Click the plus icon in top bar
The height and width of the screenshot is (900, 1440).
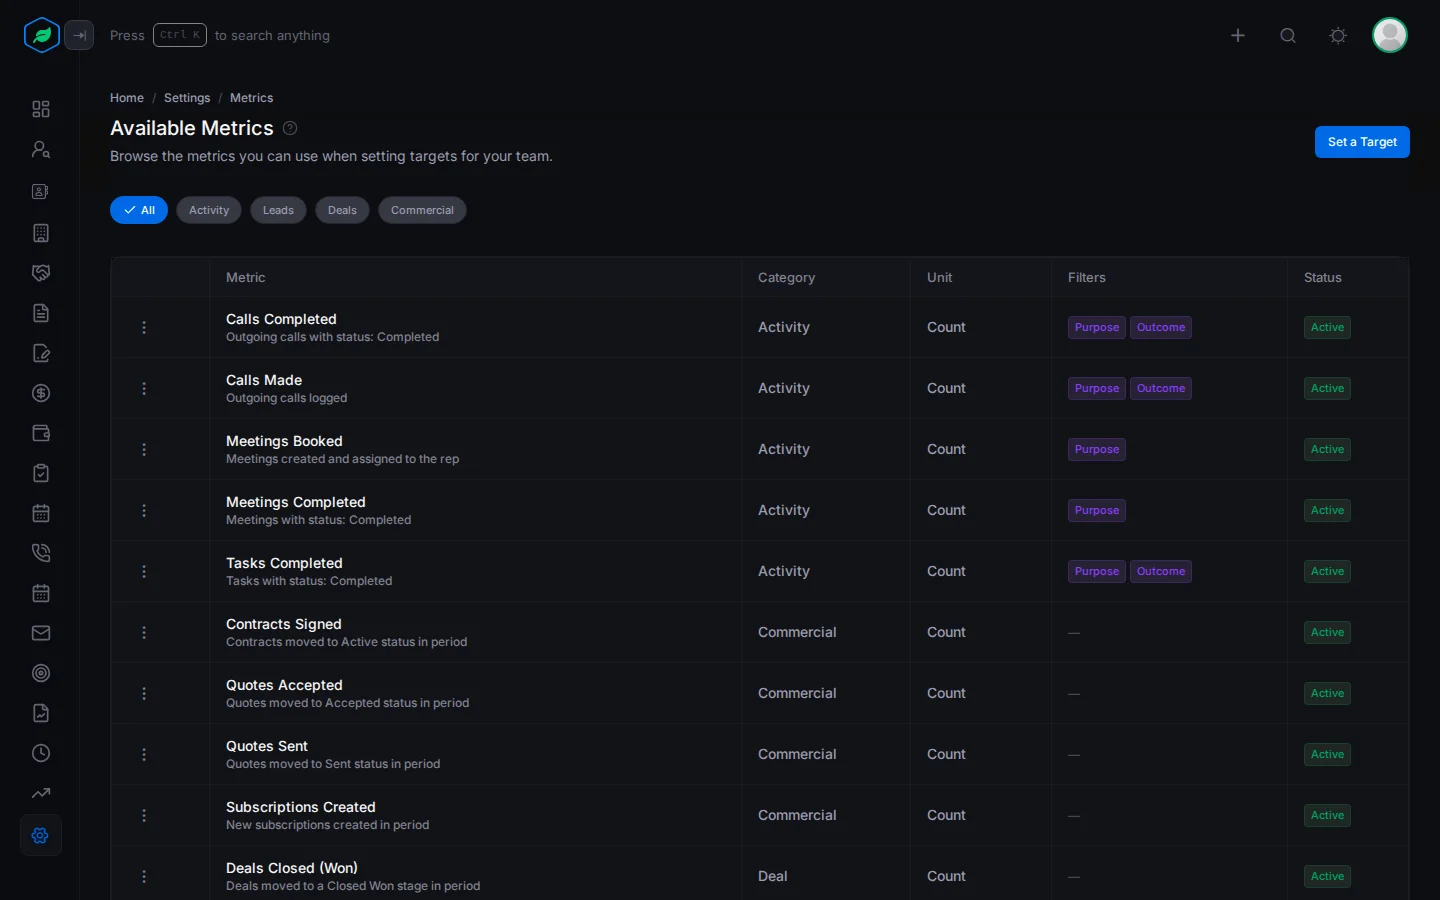1238,35
